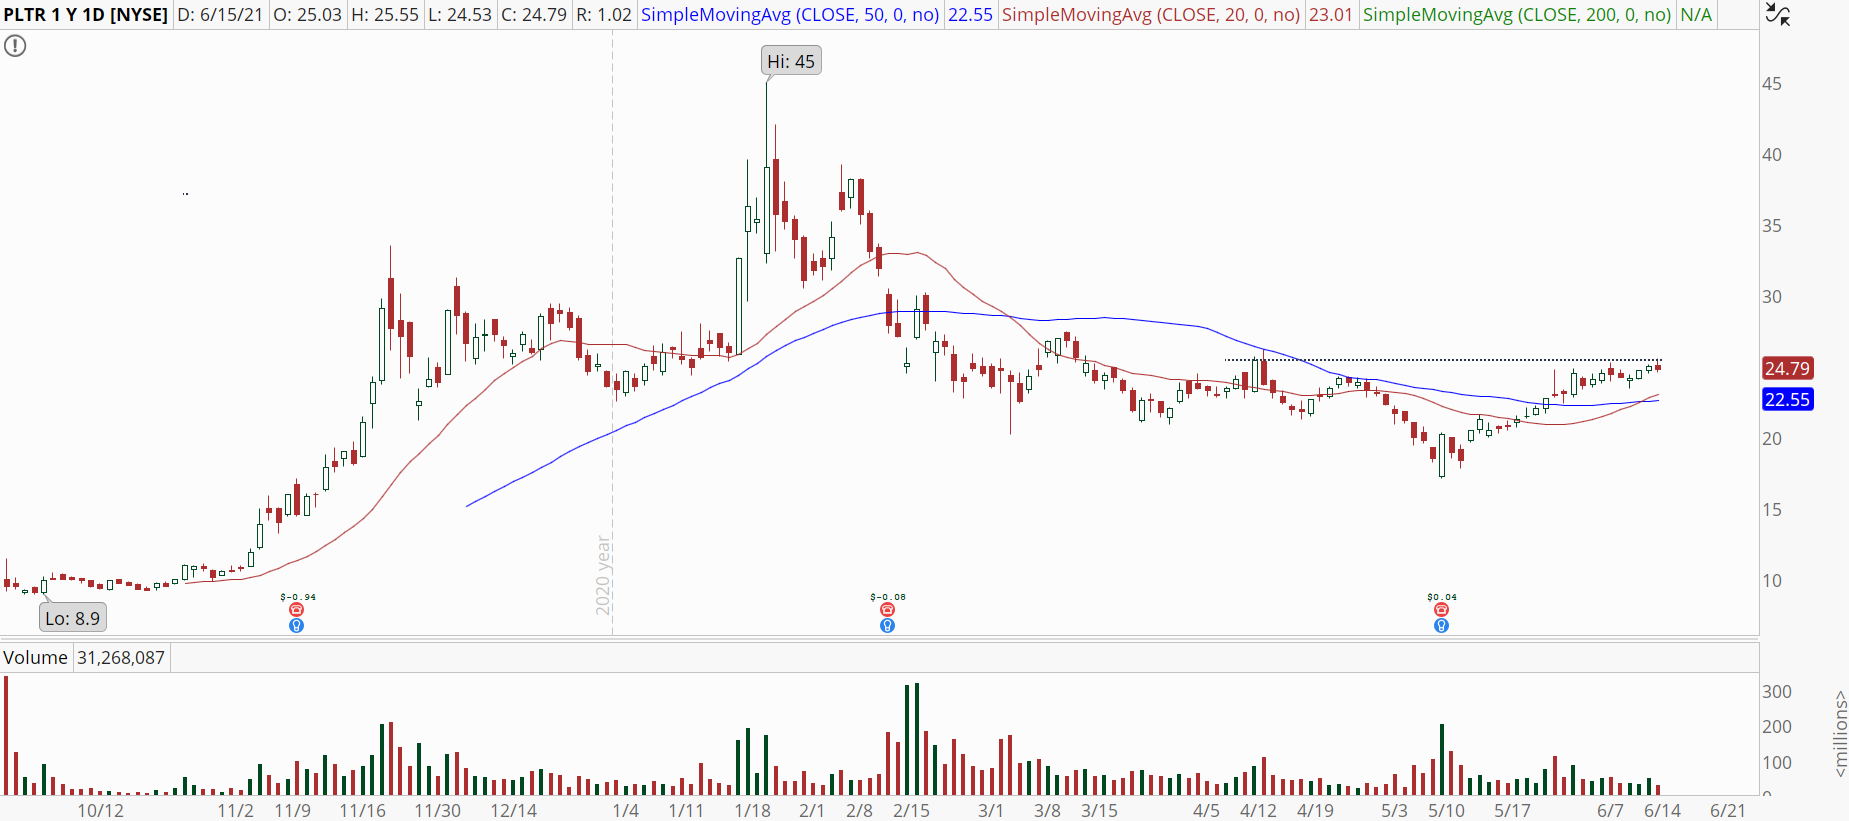Screen dimensions: 1849x821
Task: Click the D: 6/15/21 date readout
Action: pyautogui.click(x=221, y=15)
